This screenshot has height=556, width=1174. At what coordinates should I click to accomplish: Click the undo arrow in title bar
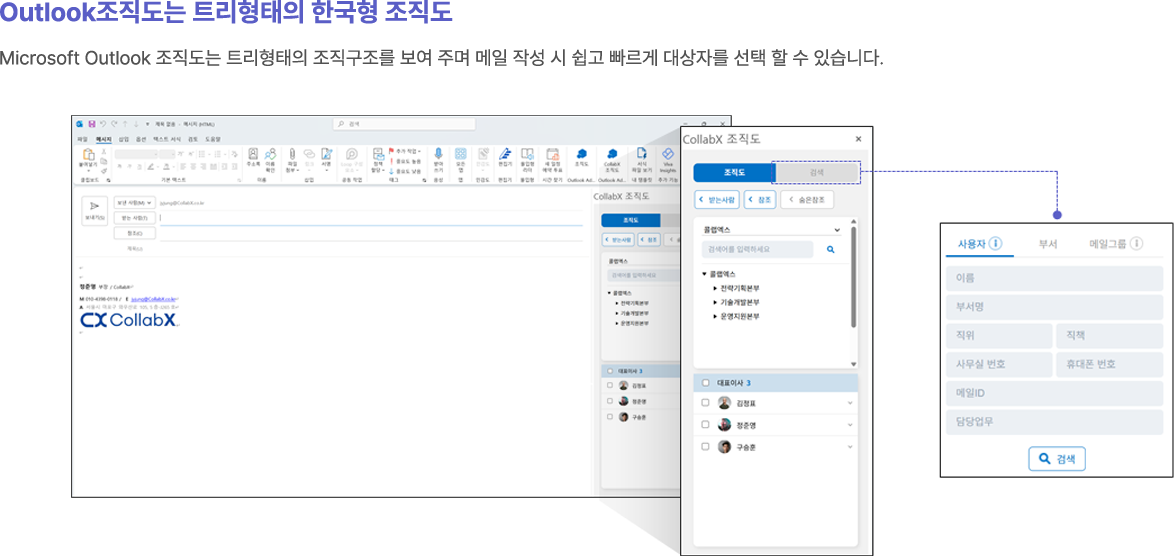click(103, 124)
